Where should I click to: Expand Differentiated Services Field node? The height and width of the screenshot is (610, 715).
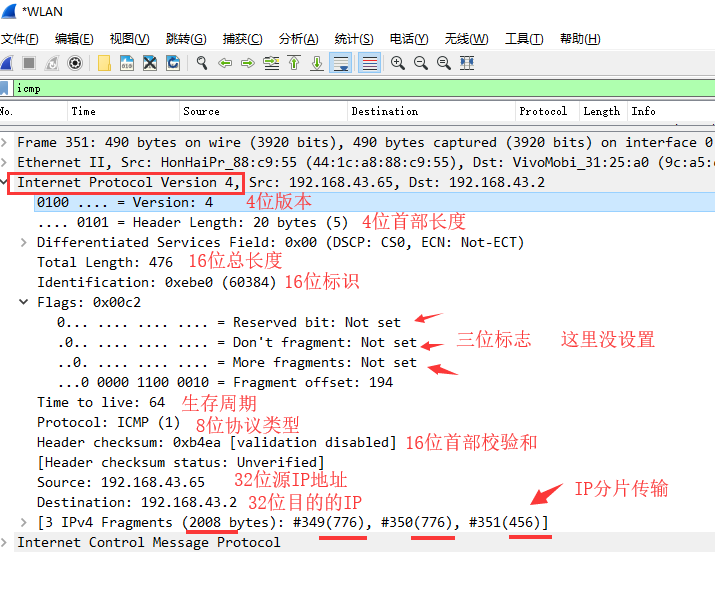pos(24,242)
